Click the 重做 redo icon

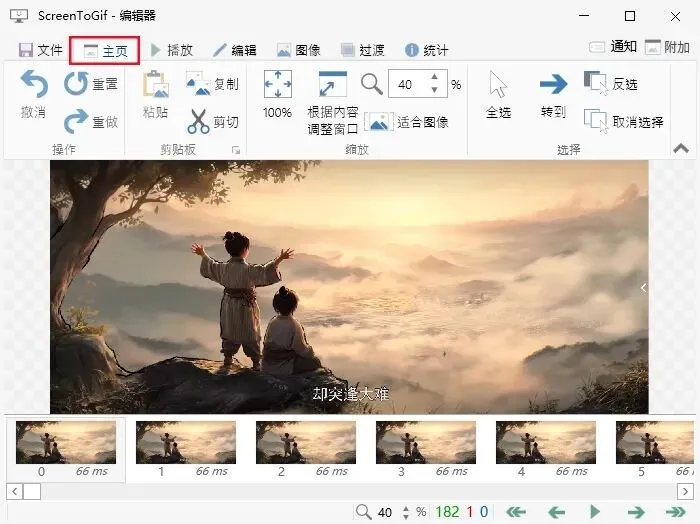[76, 121]
